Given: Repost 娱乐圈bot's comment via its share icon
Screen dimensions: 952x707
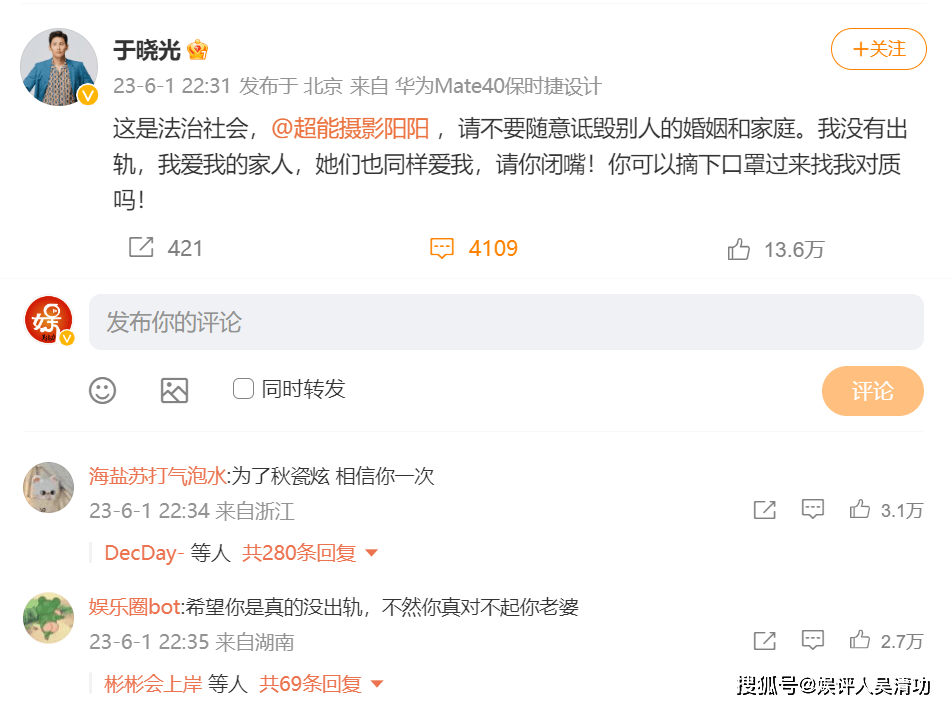Looking at the screenshot, I should pyautogui.click(x=764, y=640).
